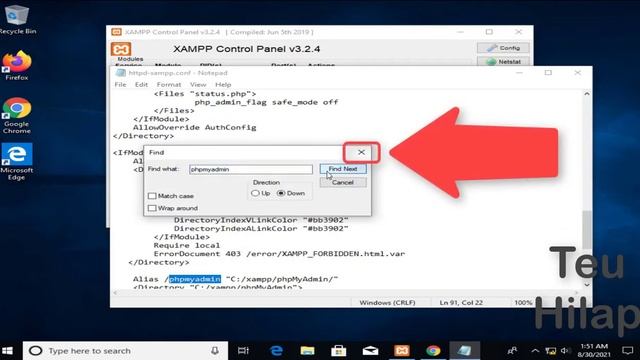Open the Windows Start menu
Screen dimensions: 640x360
[x=7, y=351]
